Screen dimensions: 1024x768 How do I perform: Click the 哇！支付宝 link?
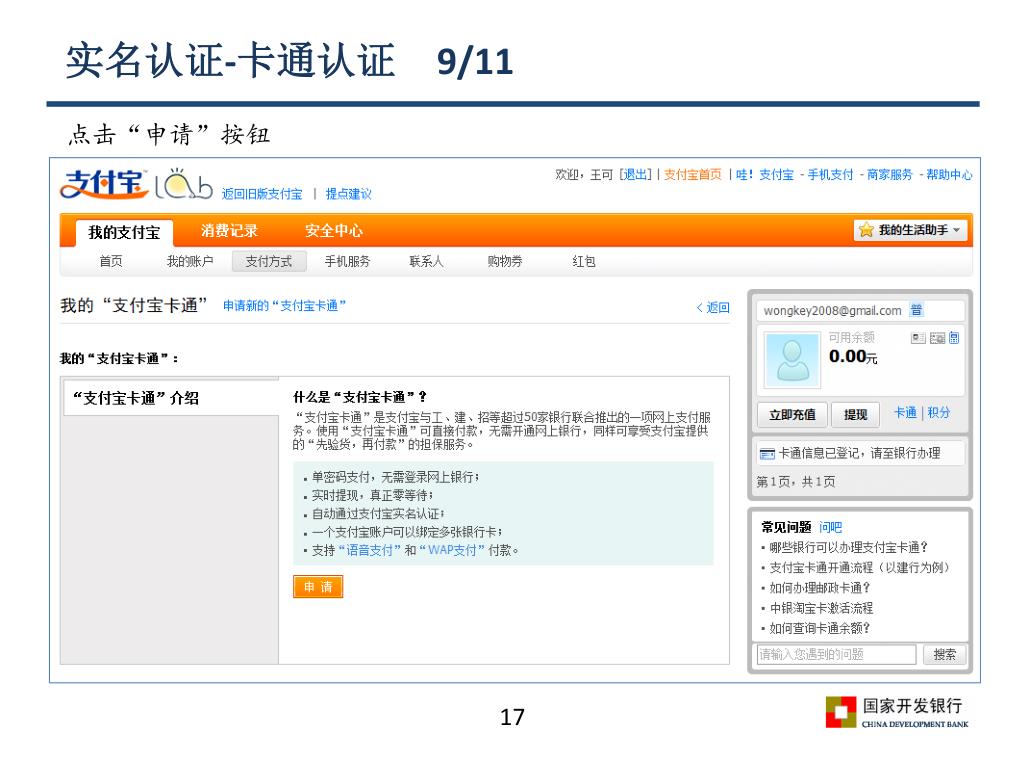click(x=764, y=174)
